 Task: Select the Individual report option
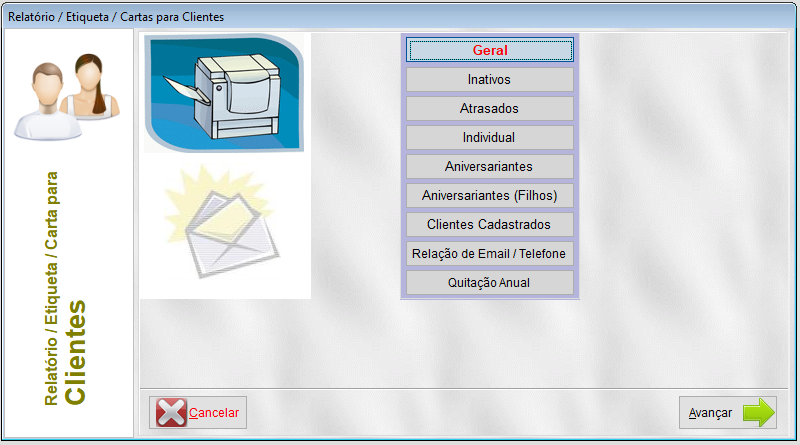tap(489, 138)
